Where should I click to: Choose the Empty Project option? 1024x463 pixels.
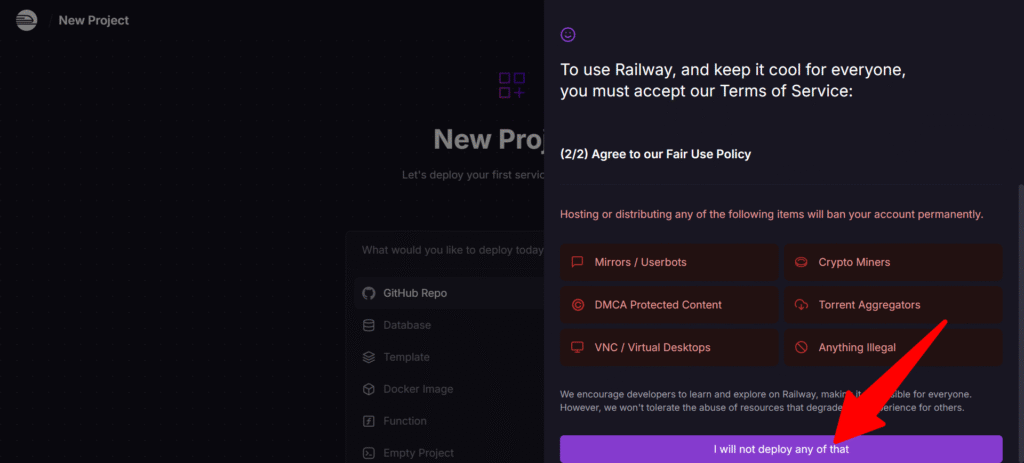pos(449,453)
